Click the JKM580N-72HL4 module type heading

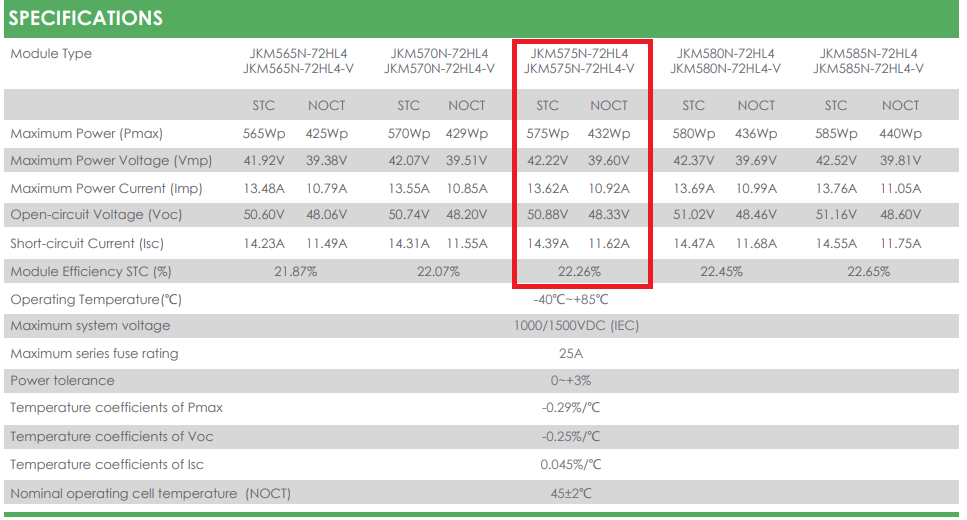pyautogui.click(x=725, y=53)
